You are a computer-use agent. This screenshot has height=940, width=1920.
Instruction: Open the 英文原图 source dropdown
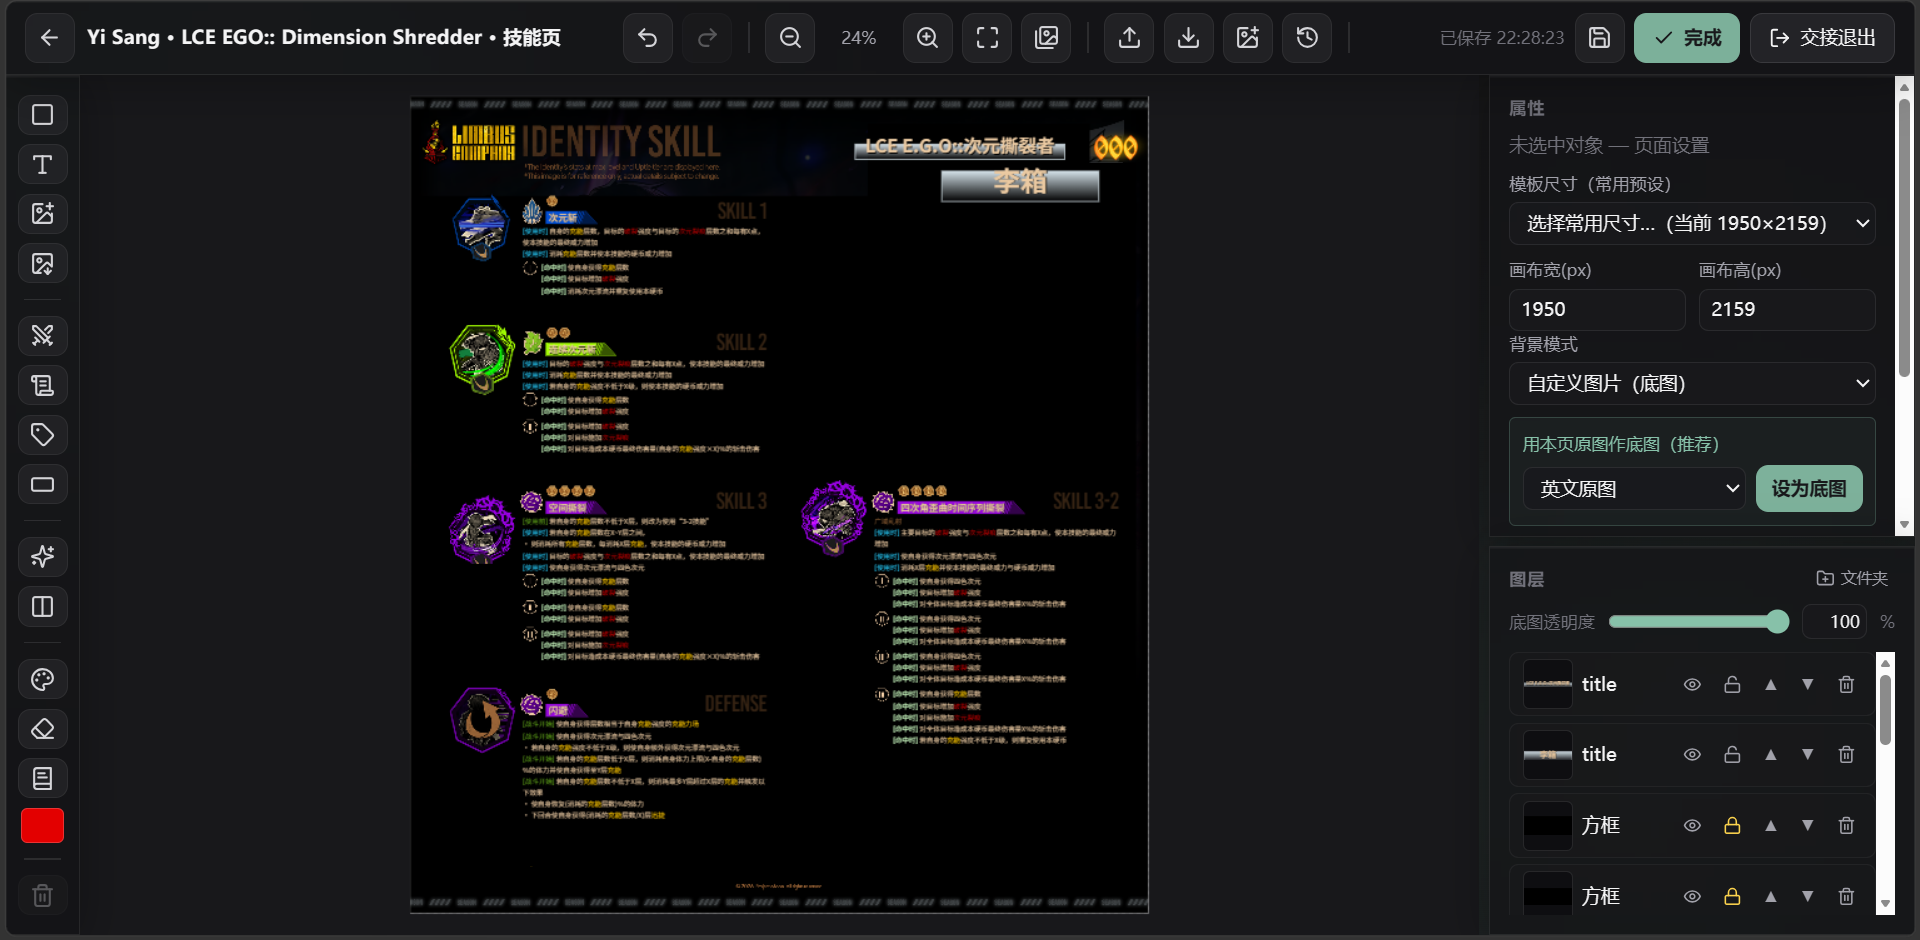(x=1634, y=489)
